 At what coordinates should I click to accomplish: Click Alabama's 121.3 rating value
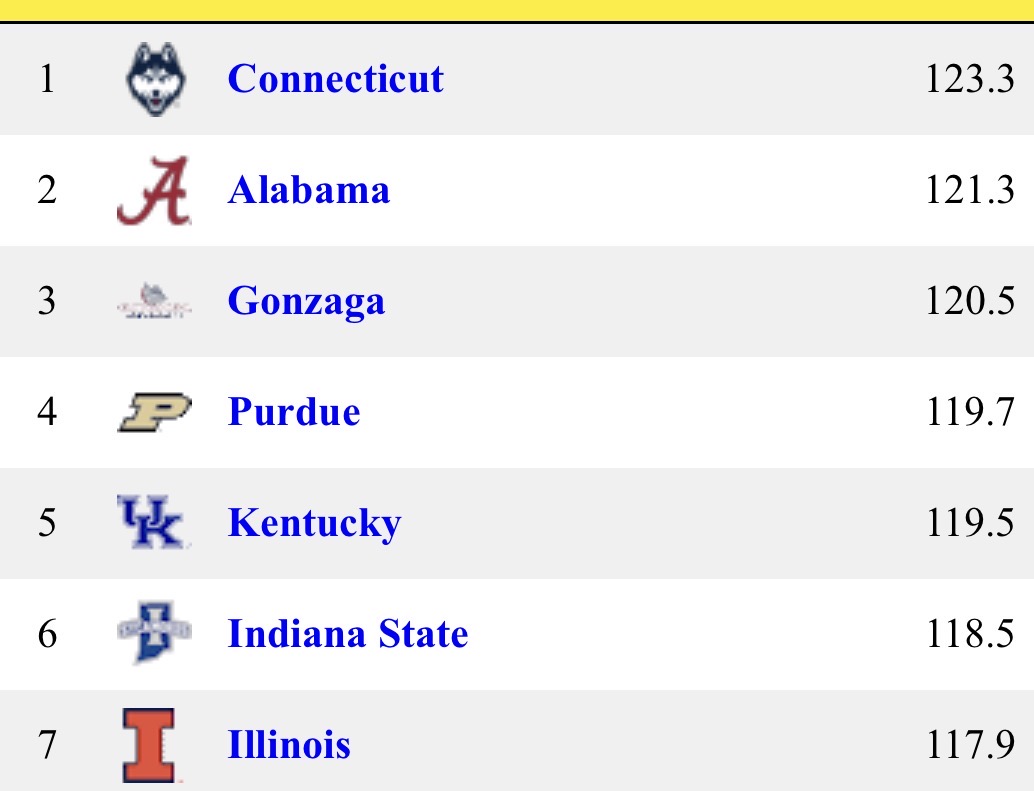(970, 190)
